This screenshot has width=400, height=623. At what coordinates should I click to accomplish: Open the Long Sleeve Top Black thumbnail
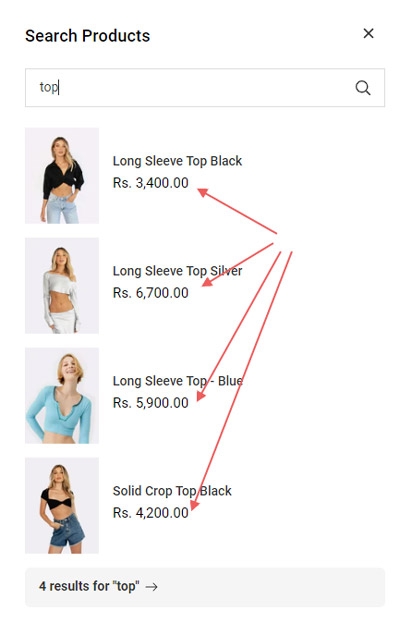(62, 176)
